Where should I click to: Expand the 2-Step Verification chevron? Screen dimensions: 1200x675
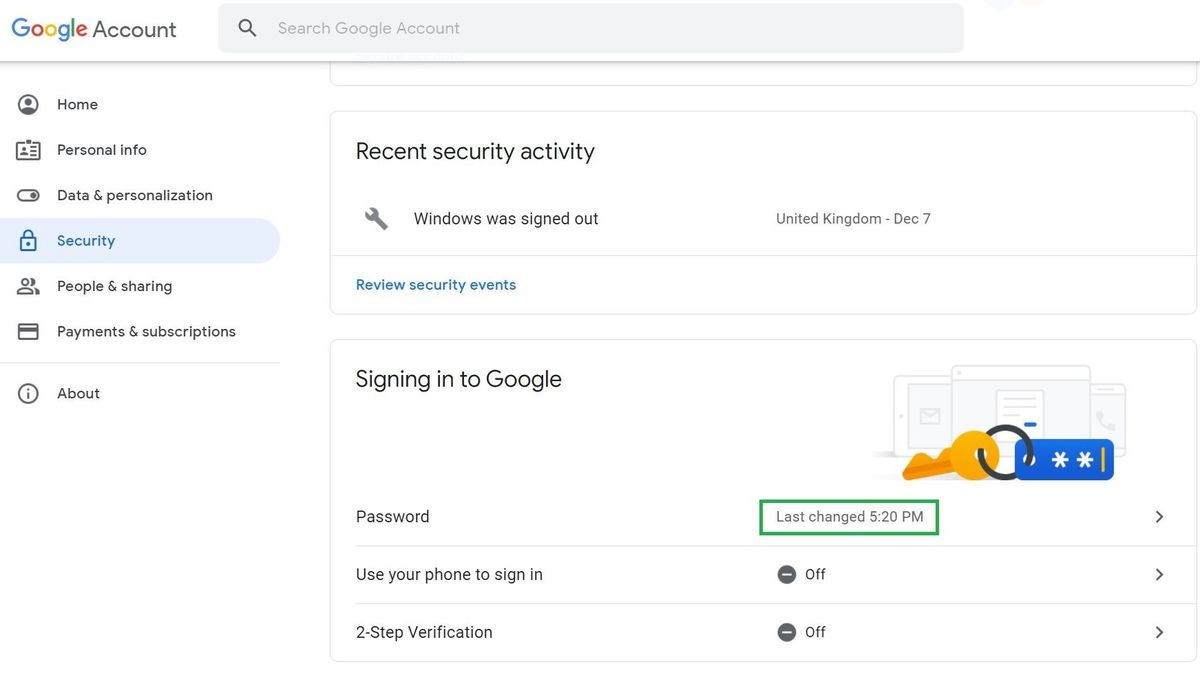coord(1159,632)
